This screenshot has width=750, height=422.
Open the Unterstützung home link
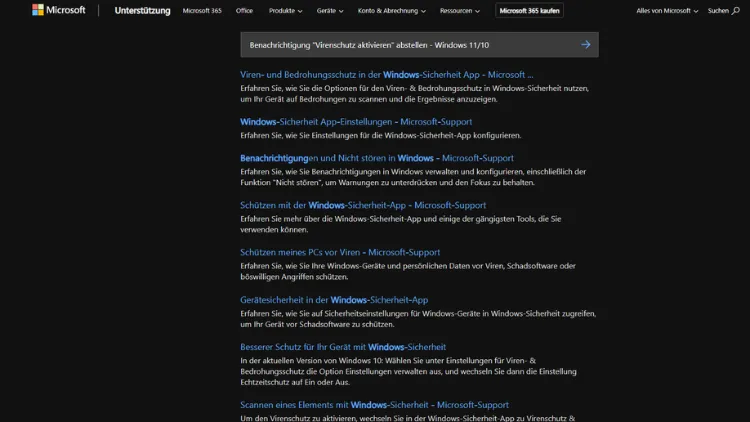(x=142, y=11)
